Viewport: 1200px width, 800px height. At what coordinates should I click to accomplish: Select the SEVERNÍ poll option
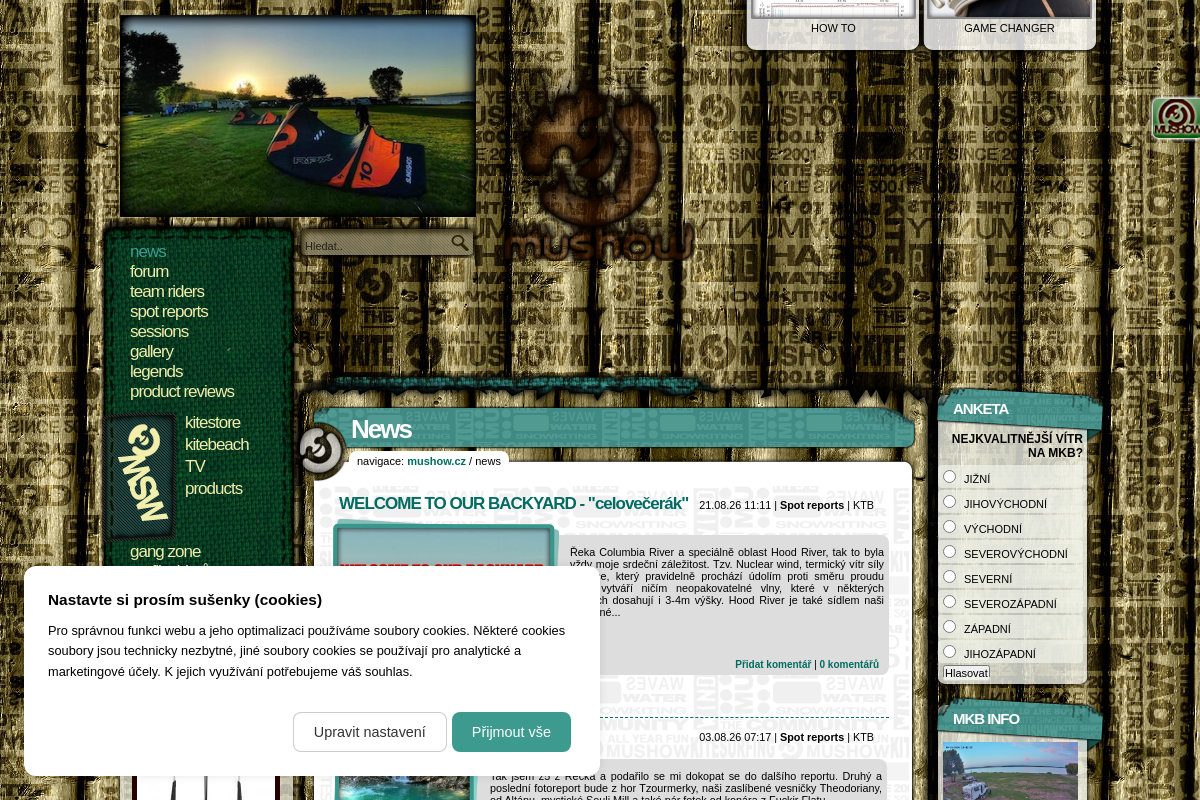[x=950, y=577]
